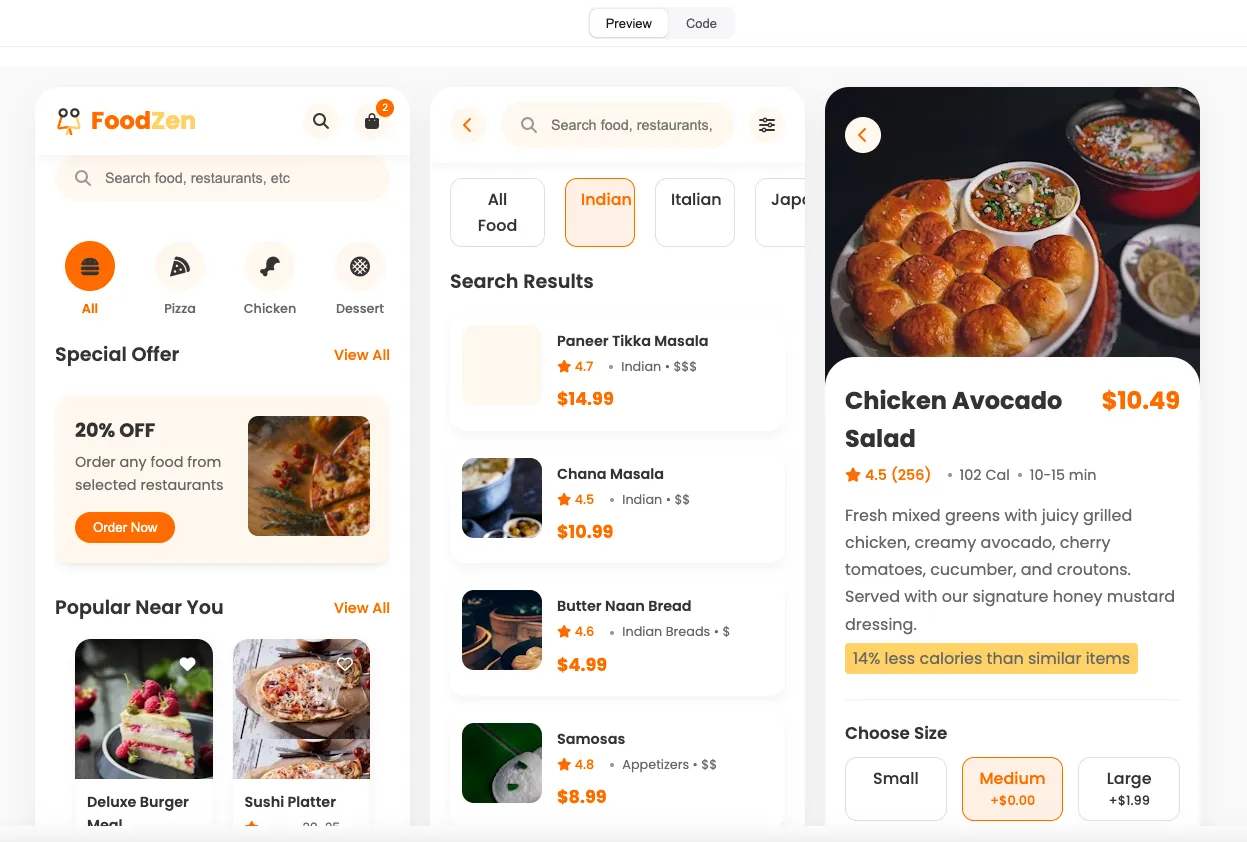Toggle heart on Sushi Platter card

345,665
